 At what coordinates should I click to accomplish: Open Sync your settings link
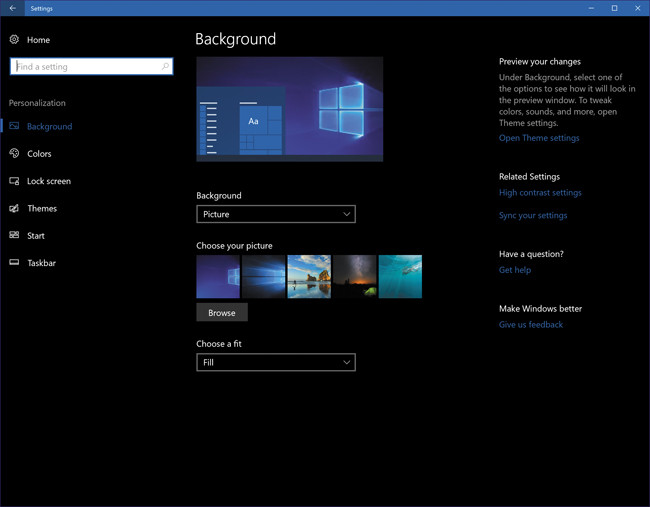(532, 216)
